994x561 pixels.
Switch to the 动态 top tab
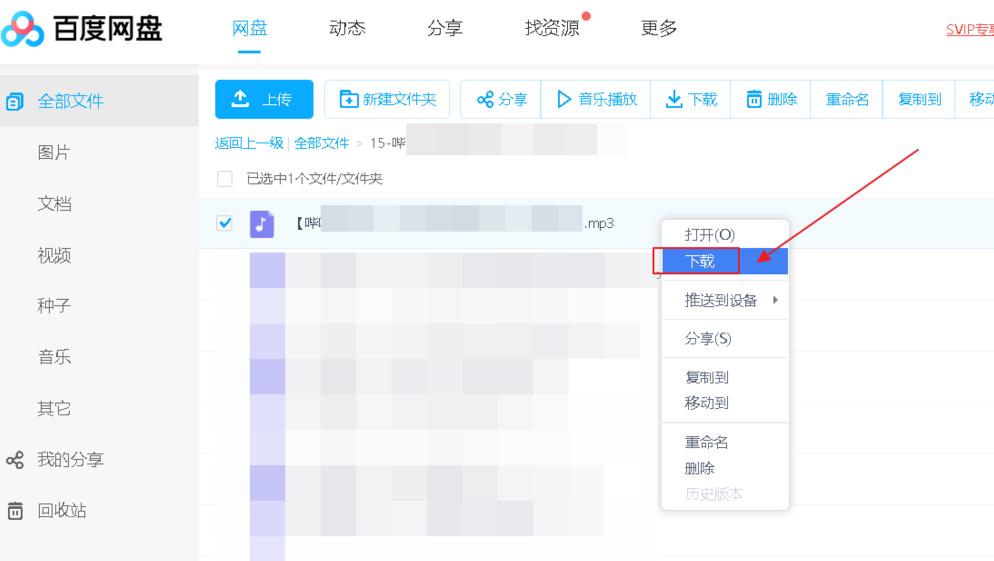coord(347,28)
